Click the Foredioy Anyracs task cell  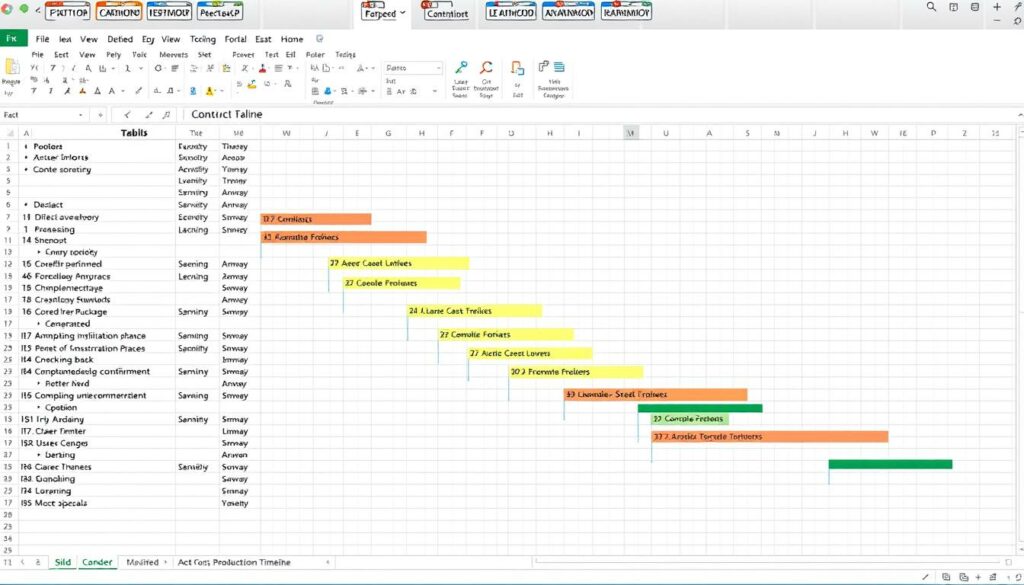(x=97, y=276)
